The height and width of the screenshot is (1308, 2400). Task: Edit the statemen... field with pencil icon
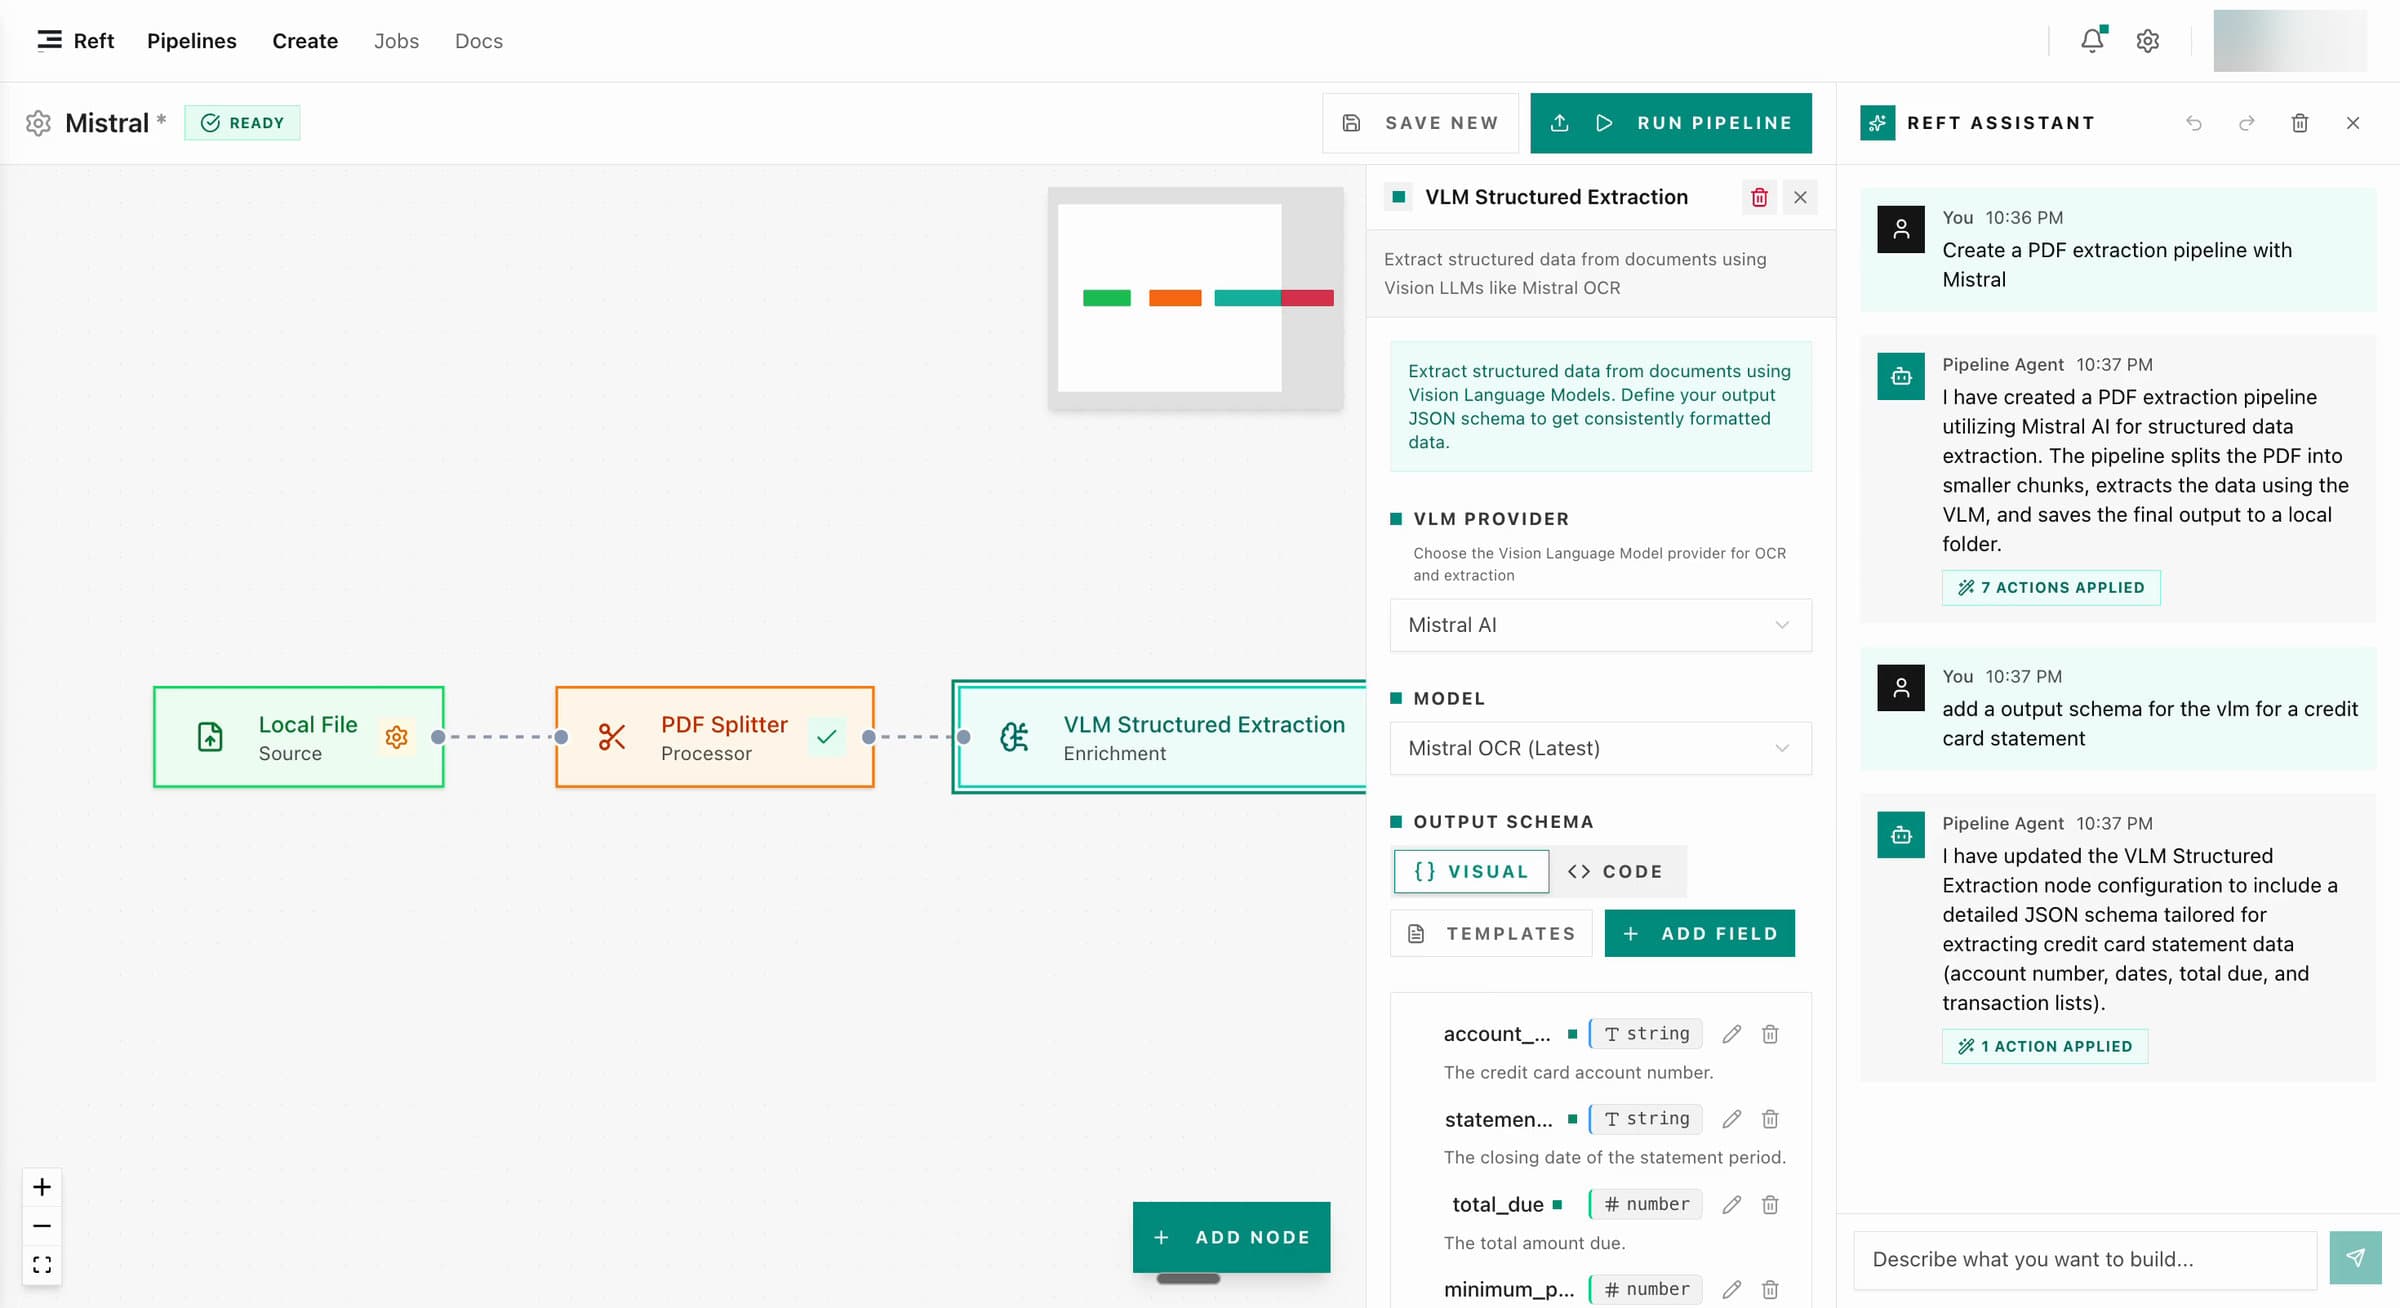pos(1731,1119)
